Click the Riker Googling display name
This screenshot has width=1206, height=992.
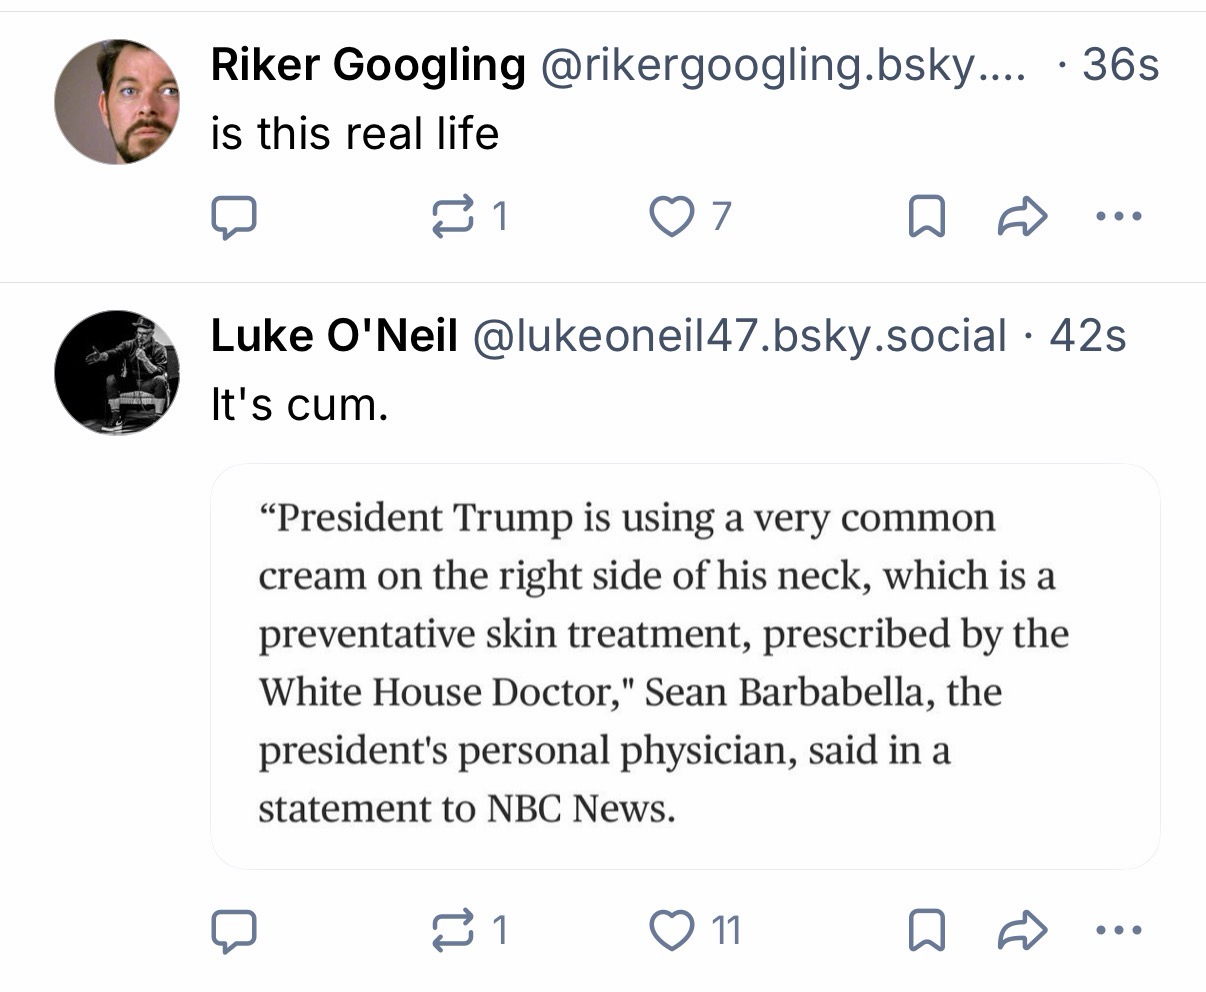(x=368, y=66)
